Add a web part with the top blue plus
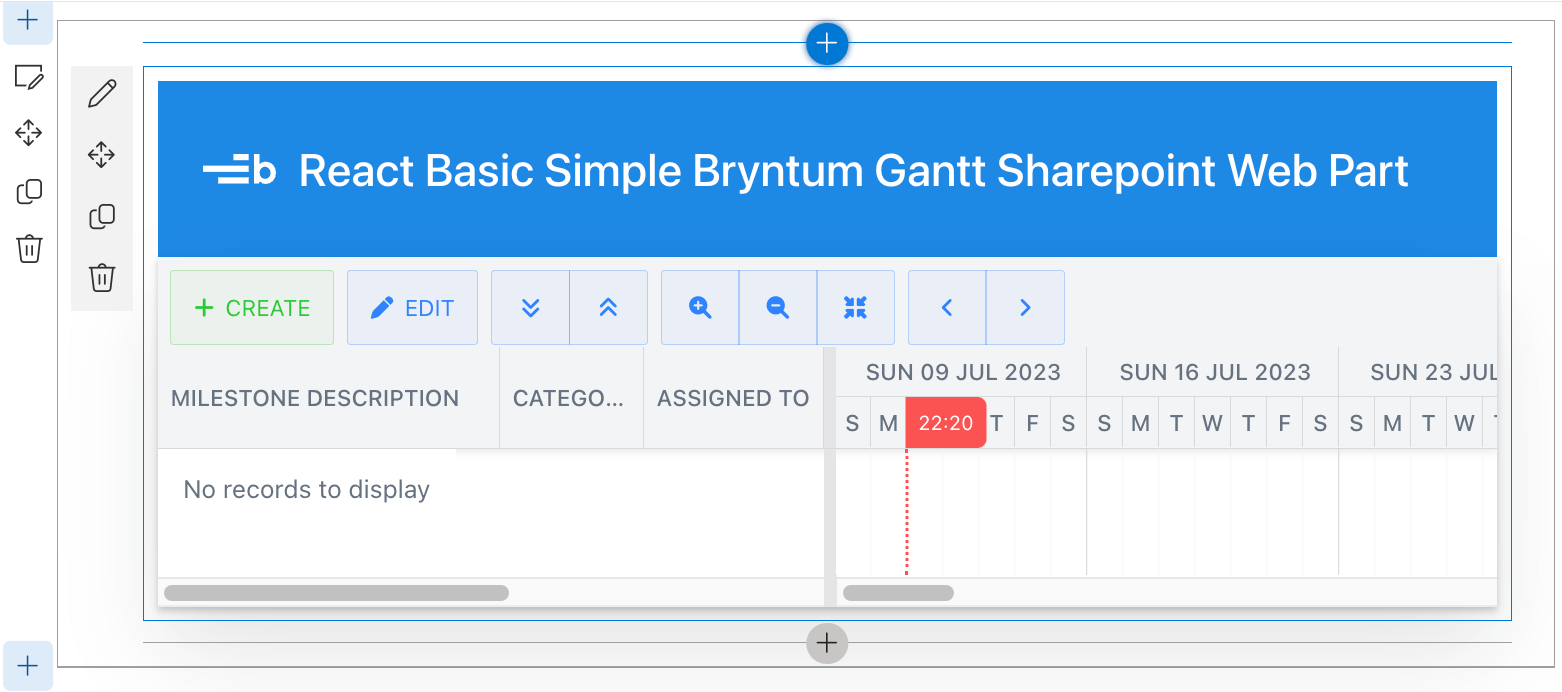Viewport: 1562px width, 692px height. (827, 44)
